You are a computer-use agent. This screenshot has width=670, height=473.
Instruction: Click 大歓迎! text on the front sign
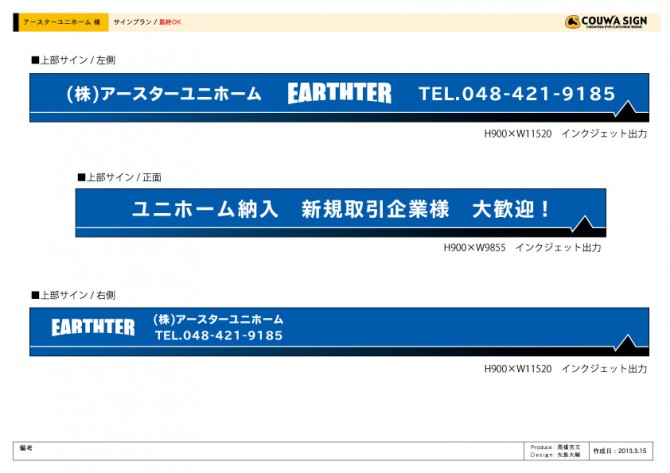[x=511, y=209]
